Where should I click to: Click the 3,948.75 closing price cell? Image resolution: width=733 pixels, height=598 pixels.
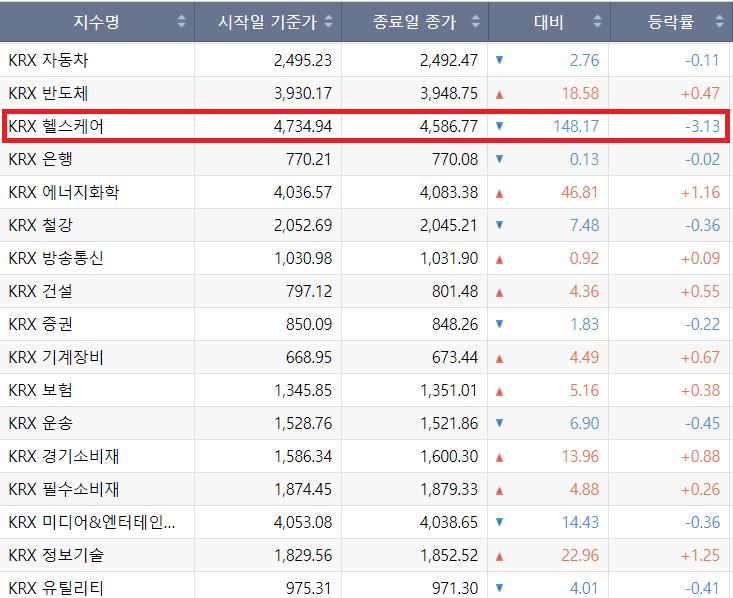click(449, 93)
